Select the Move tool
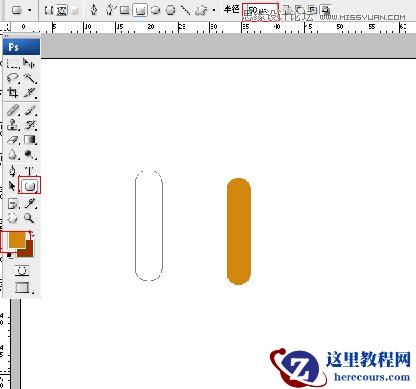The image size is (416, 389). point(29,63)
